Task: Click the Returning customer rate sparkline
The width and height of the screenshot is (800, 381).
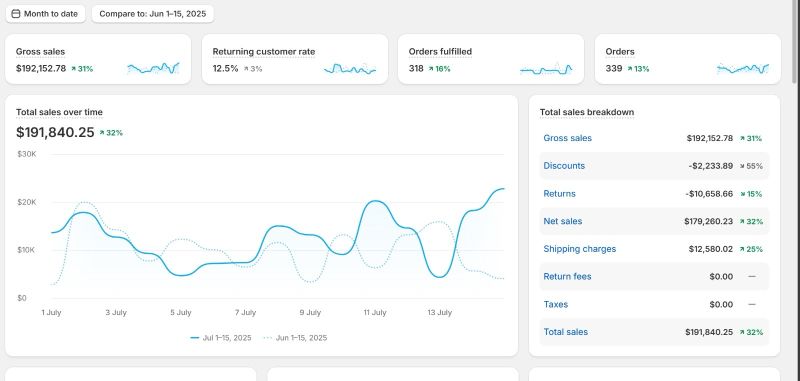Action: tap(350, 68)
